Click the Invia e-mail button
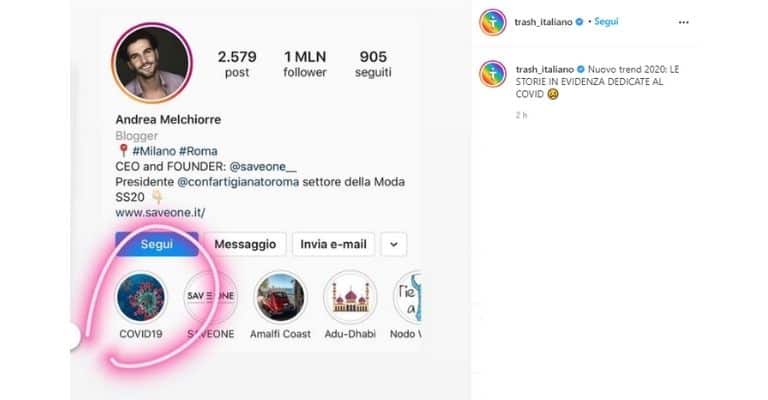Screen dimensions: 768x400 334,244
